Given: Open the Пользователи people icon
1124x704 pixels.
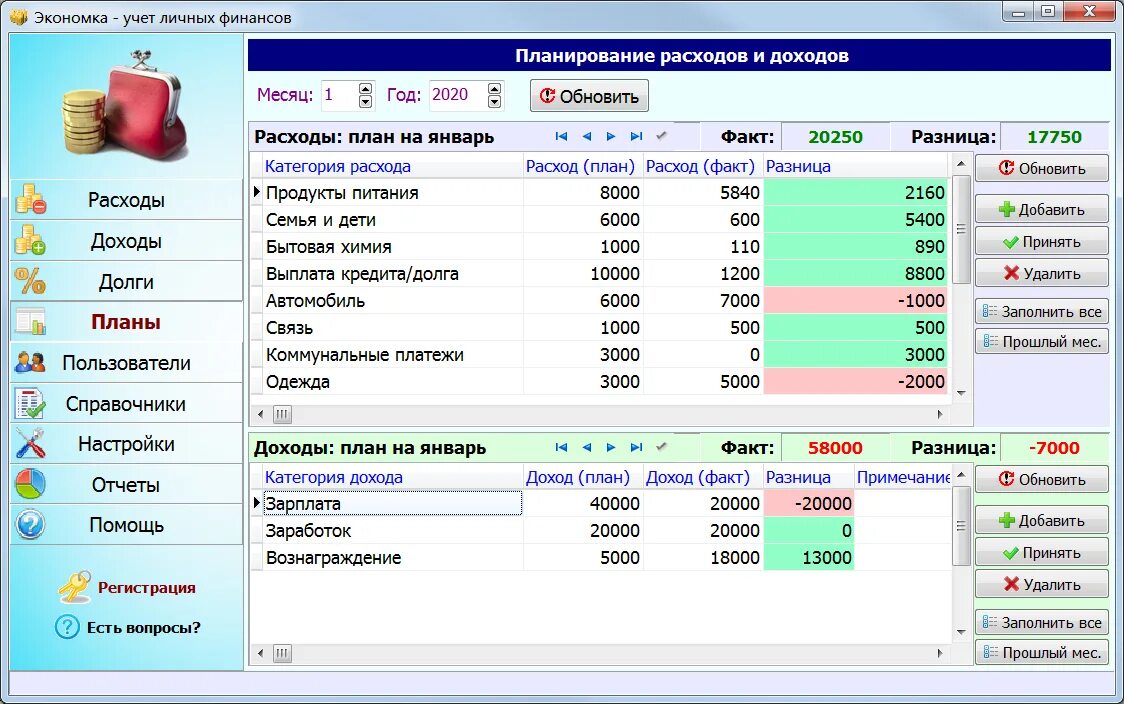Looking at the screenshot, I should tap(30, 363).
